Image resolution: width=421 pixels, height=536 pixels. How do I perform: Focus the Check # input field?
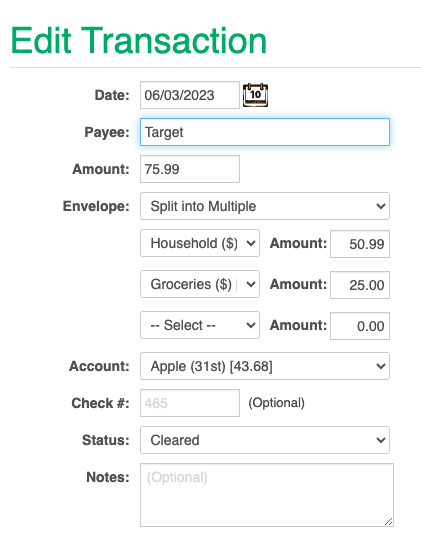pos(190,403)
